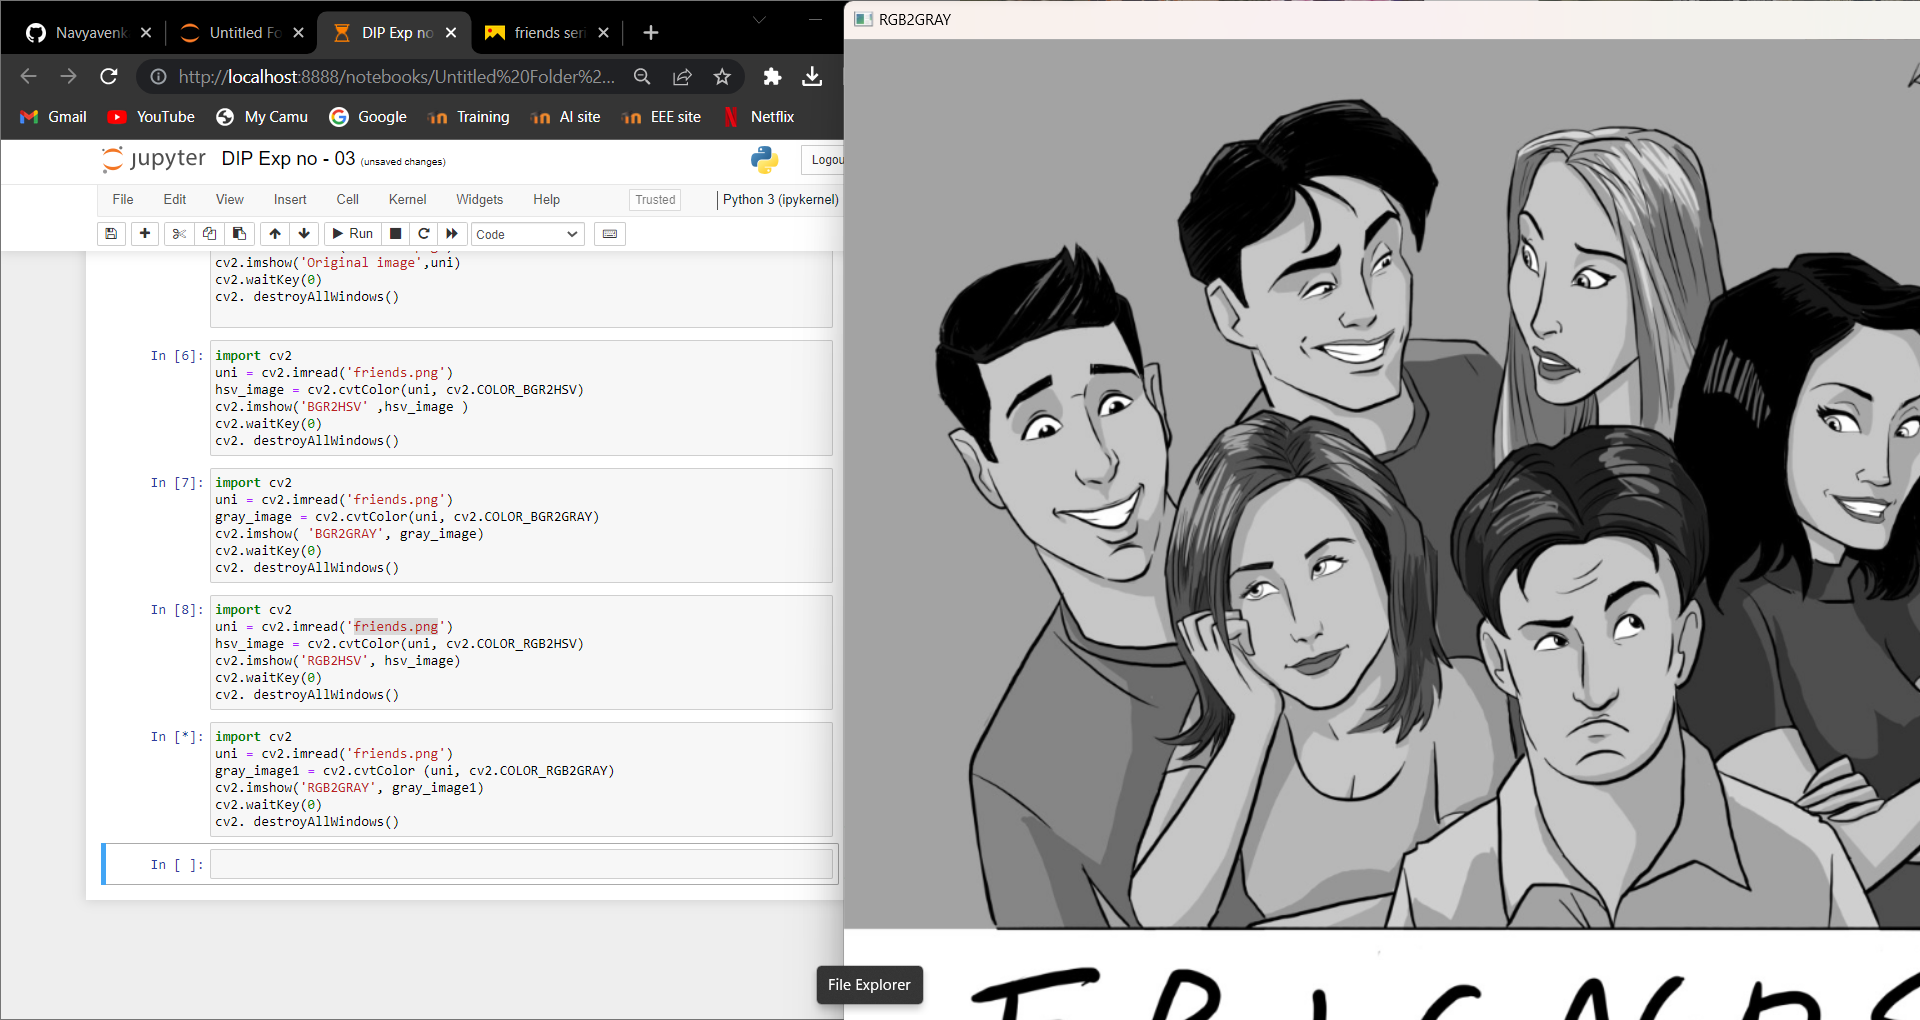Close the DIP Exp no tab

451,33
